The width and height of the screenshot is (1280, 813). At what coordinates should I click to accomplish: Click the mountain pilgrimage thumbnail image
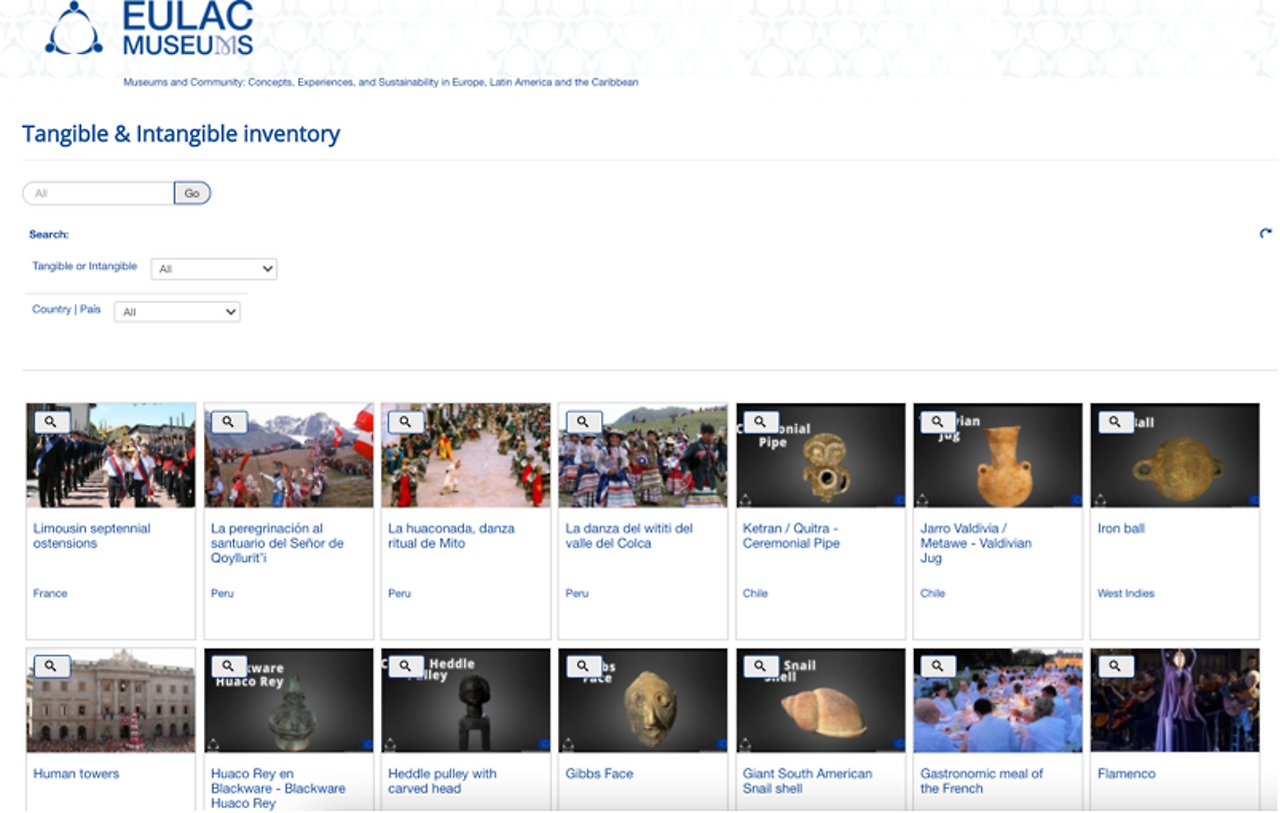(x=289, y=455)
